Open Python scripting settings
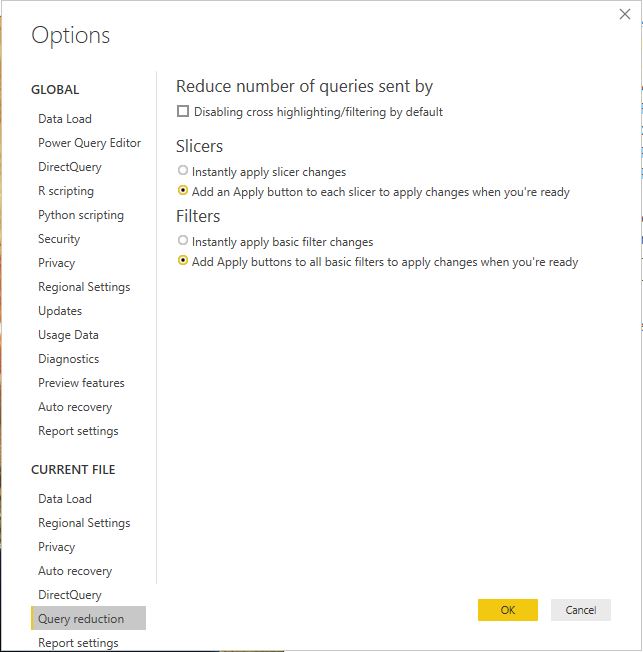 pos(81,215)
